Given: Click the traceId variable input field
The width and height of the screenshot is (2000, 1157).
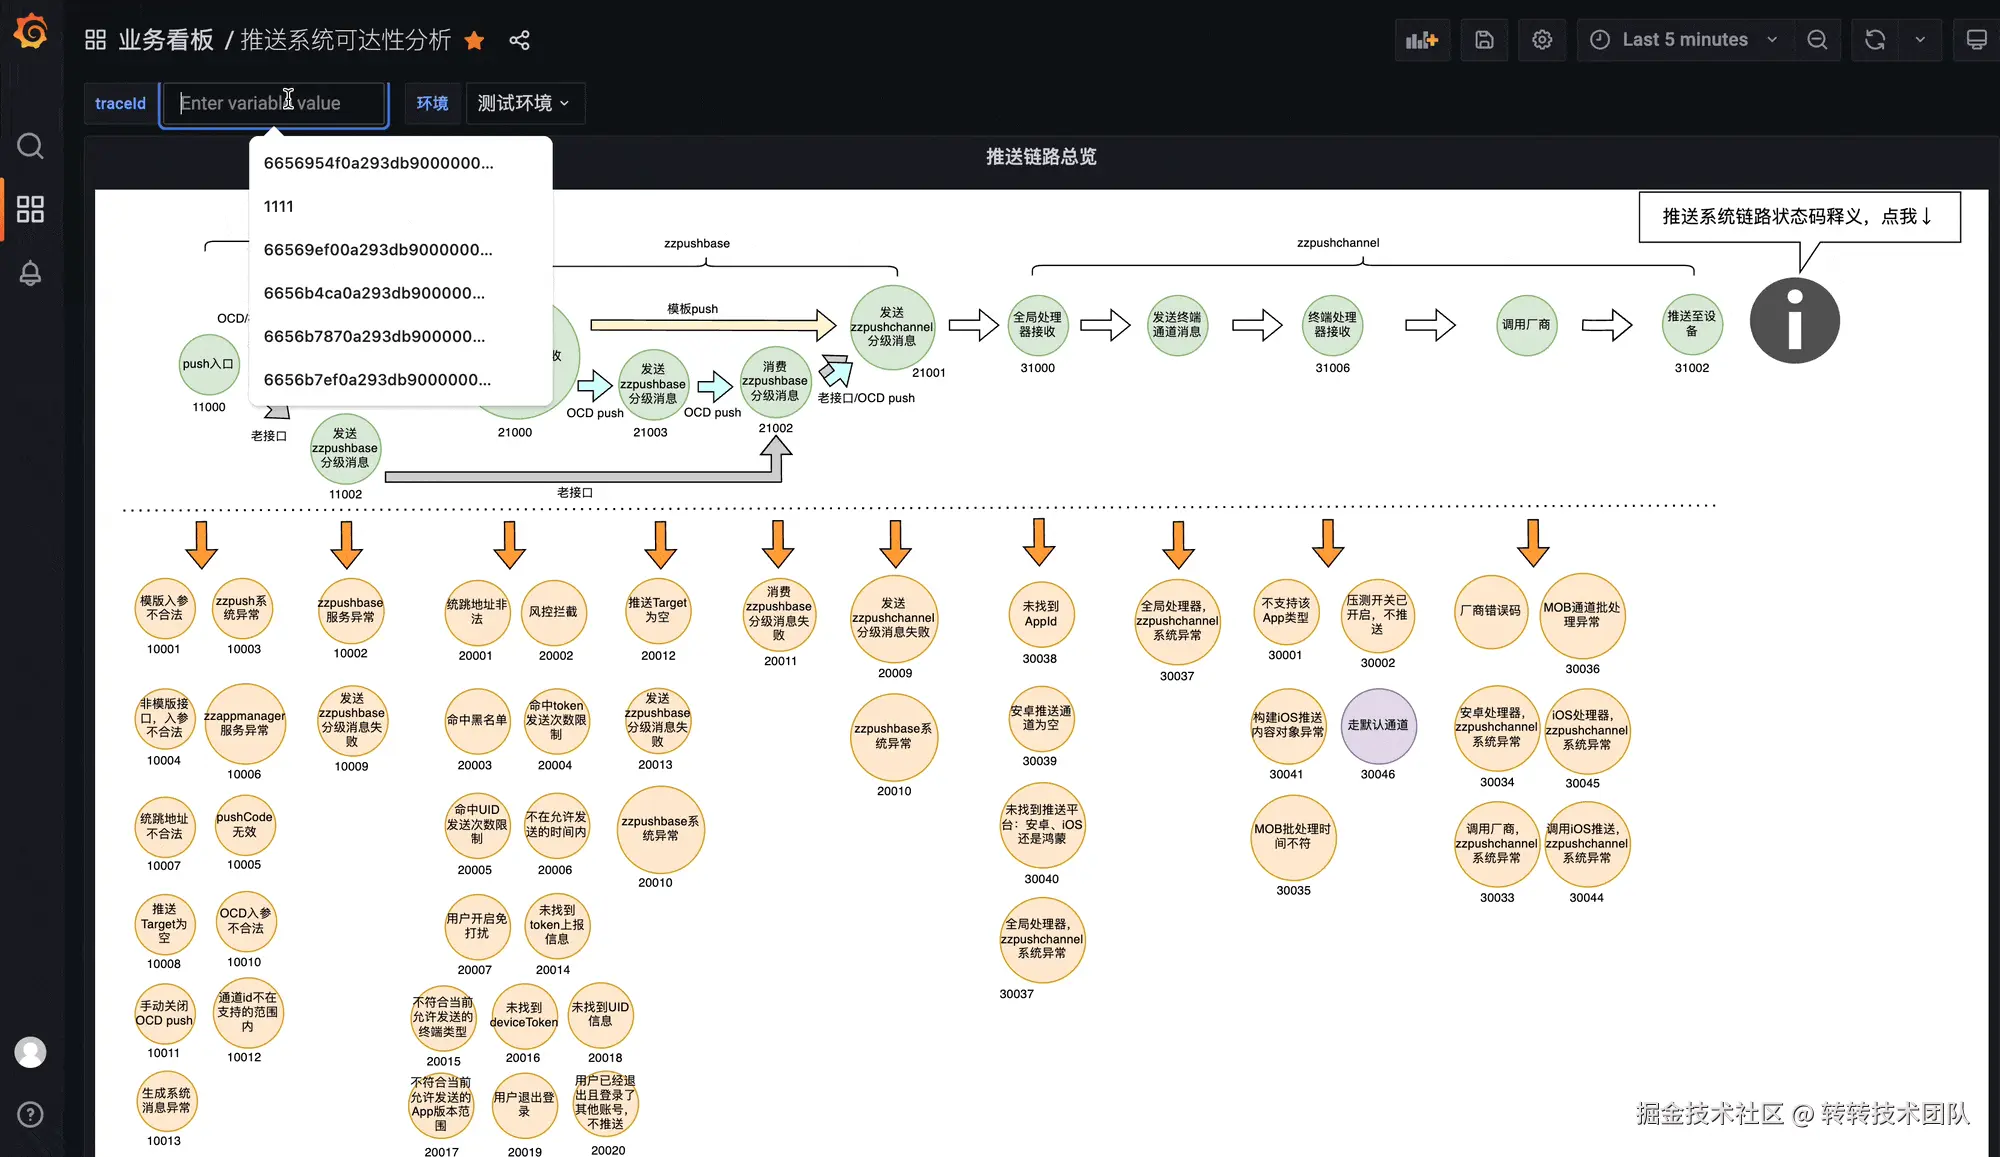Looking at the screenshot, I should point(274,103).
